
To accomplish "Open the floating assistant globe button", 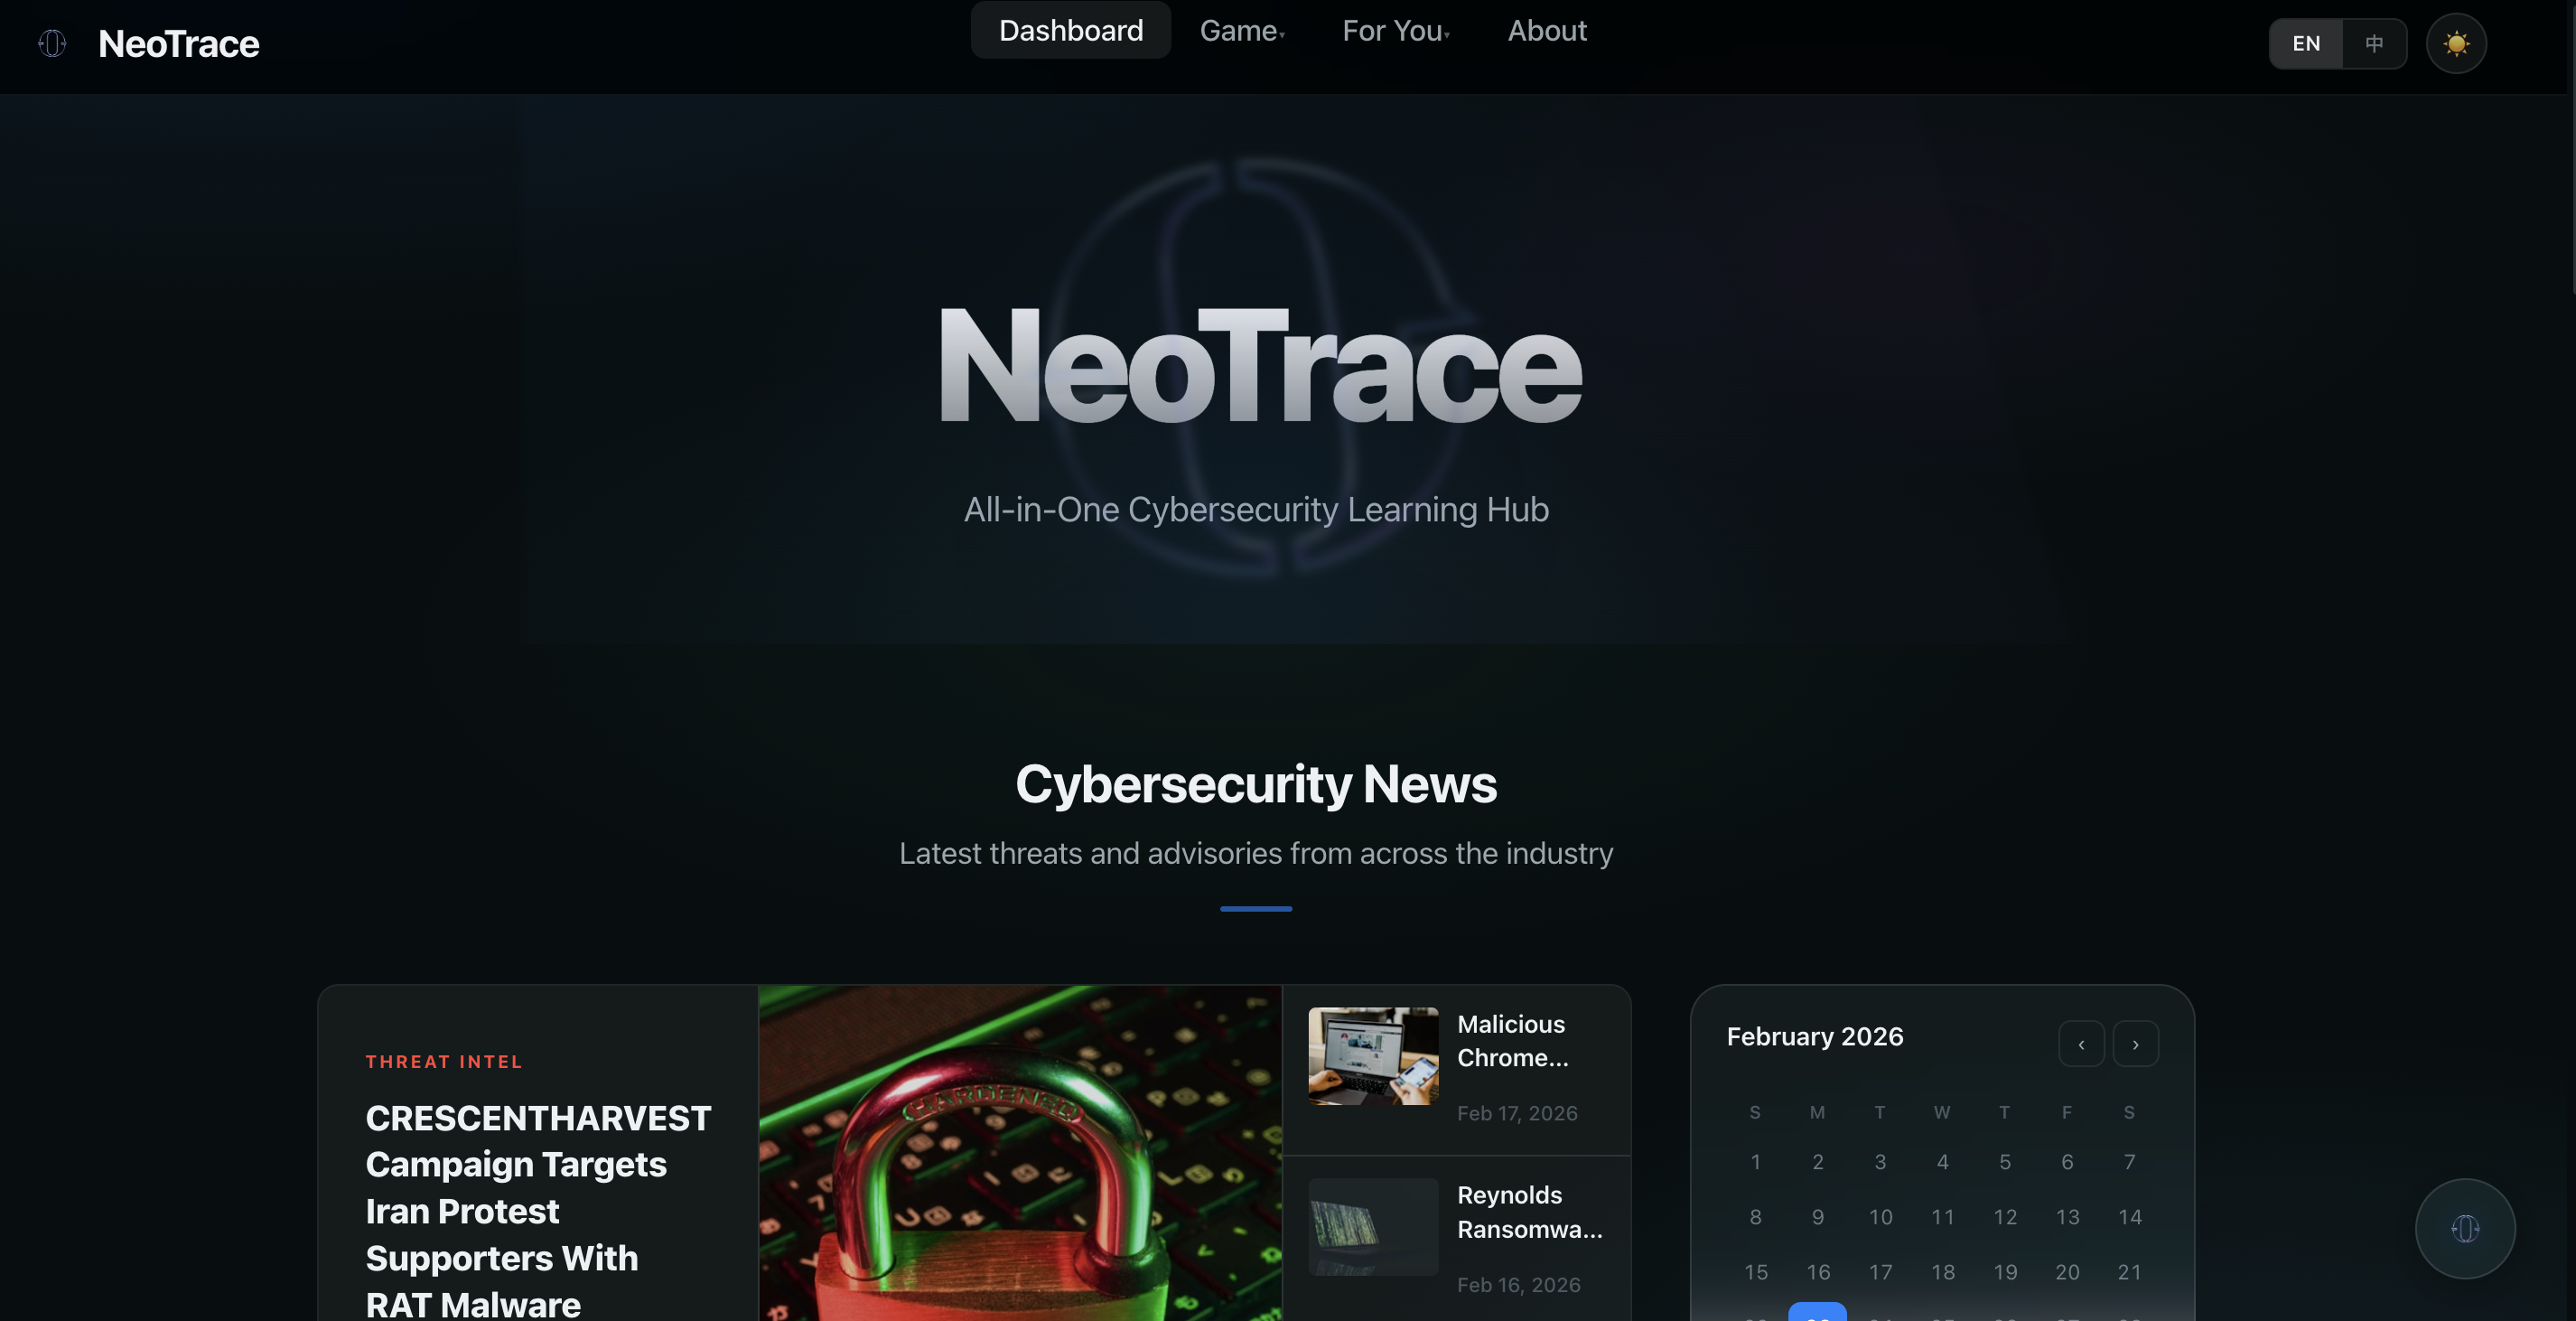I will coord(2465,1228).
